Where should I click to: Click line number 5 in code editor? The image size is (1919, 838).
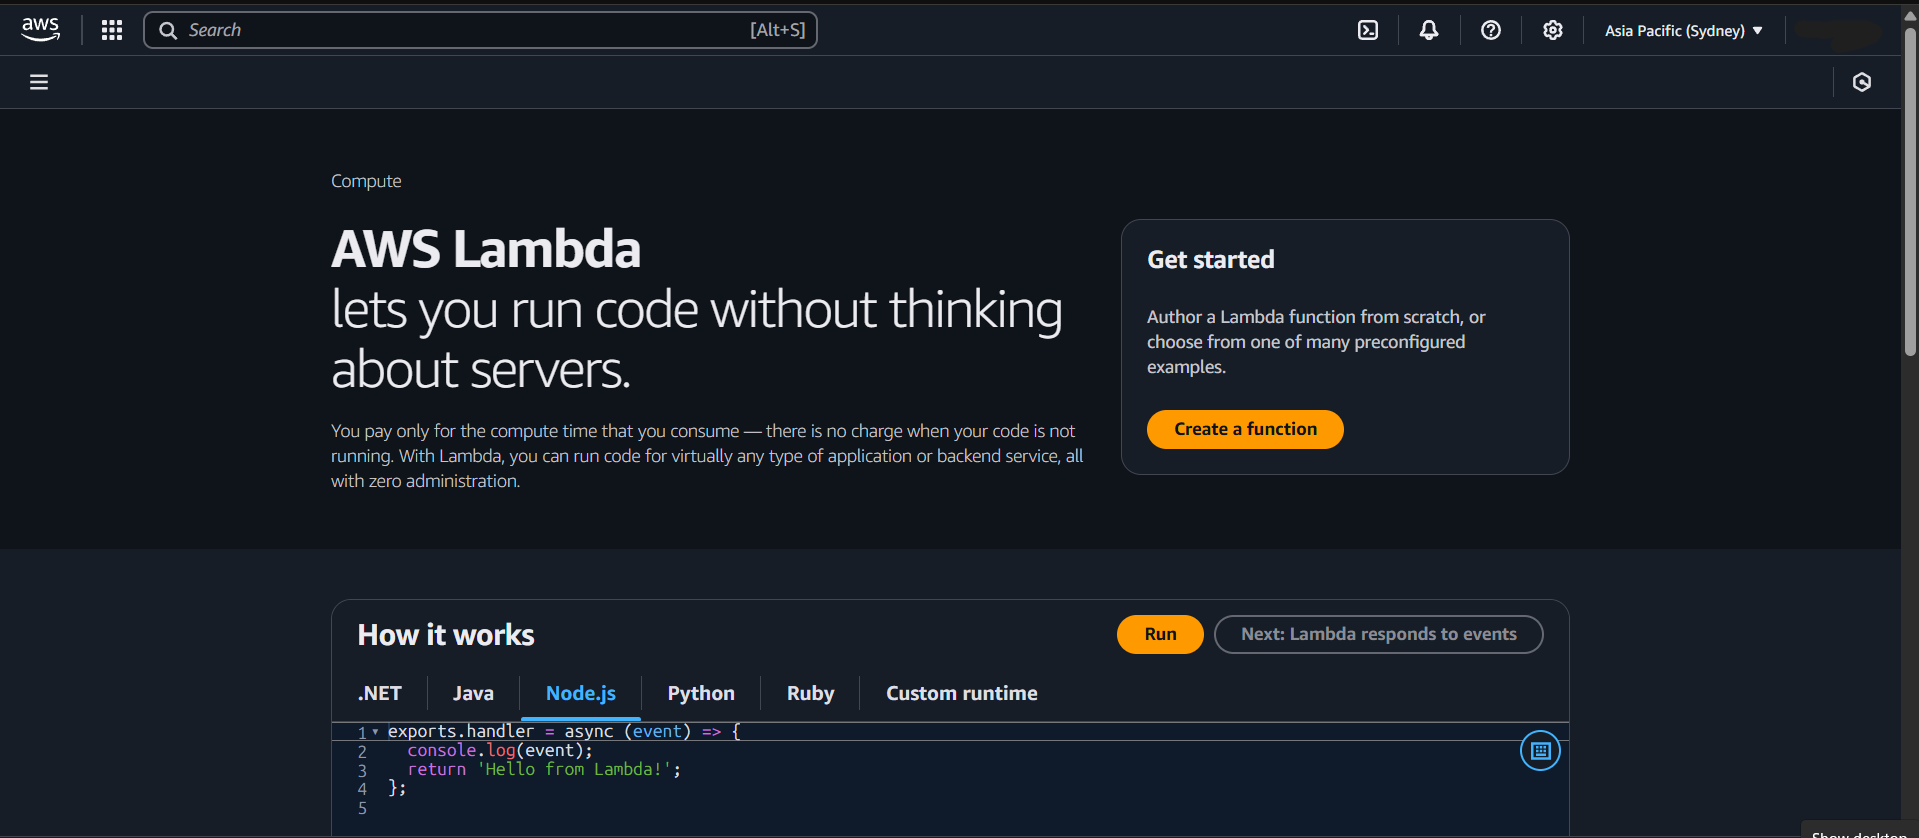[362, 808]
